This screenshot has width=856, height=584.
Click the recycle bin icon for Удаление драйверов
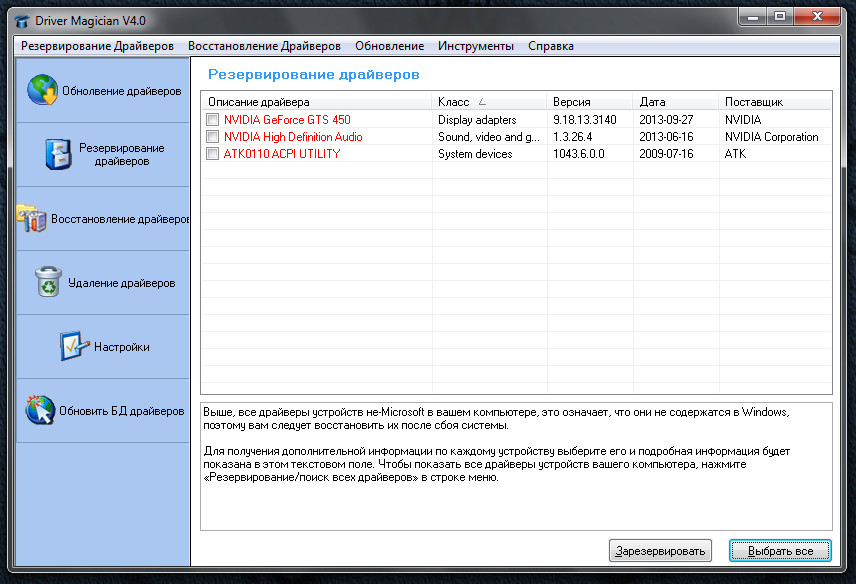[49, 282]
